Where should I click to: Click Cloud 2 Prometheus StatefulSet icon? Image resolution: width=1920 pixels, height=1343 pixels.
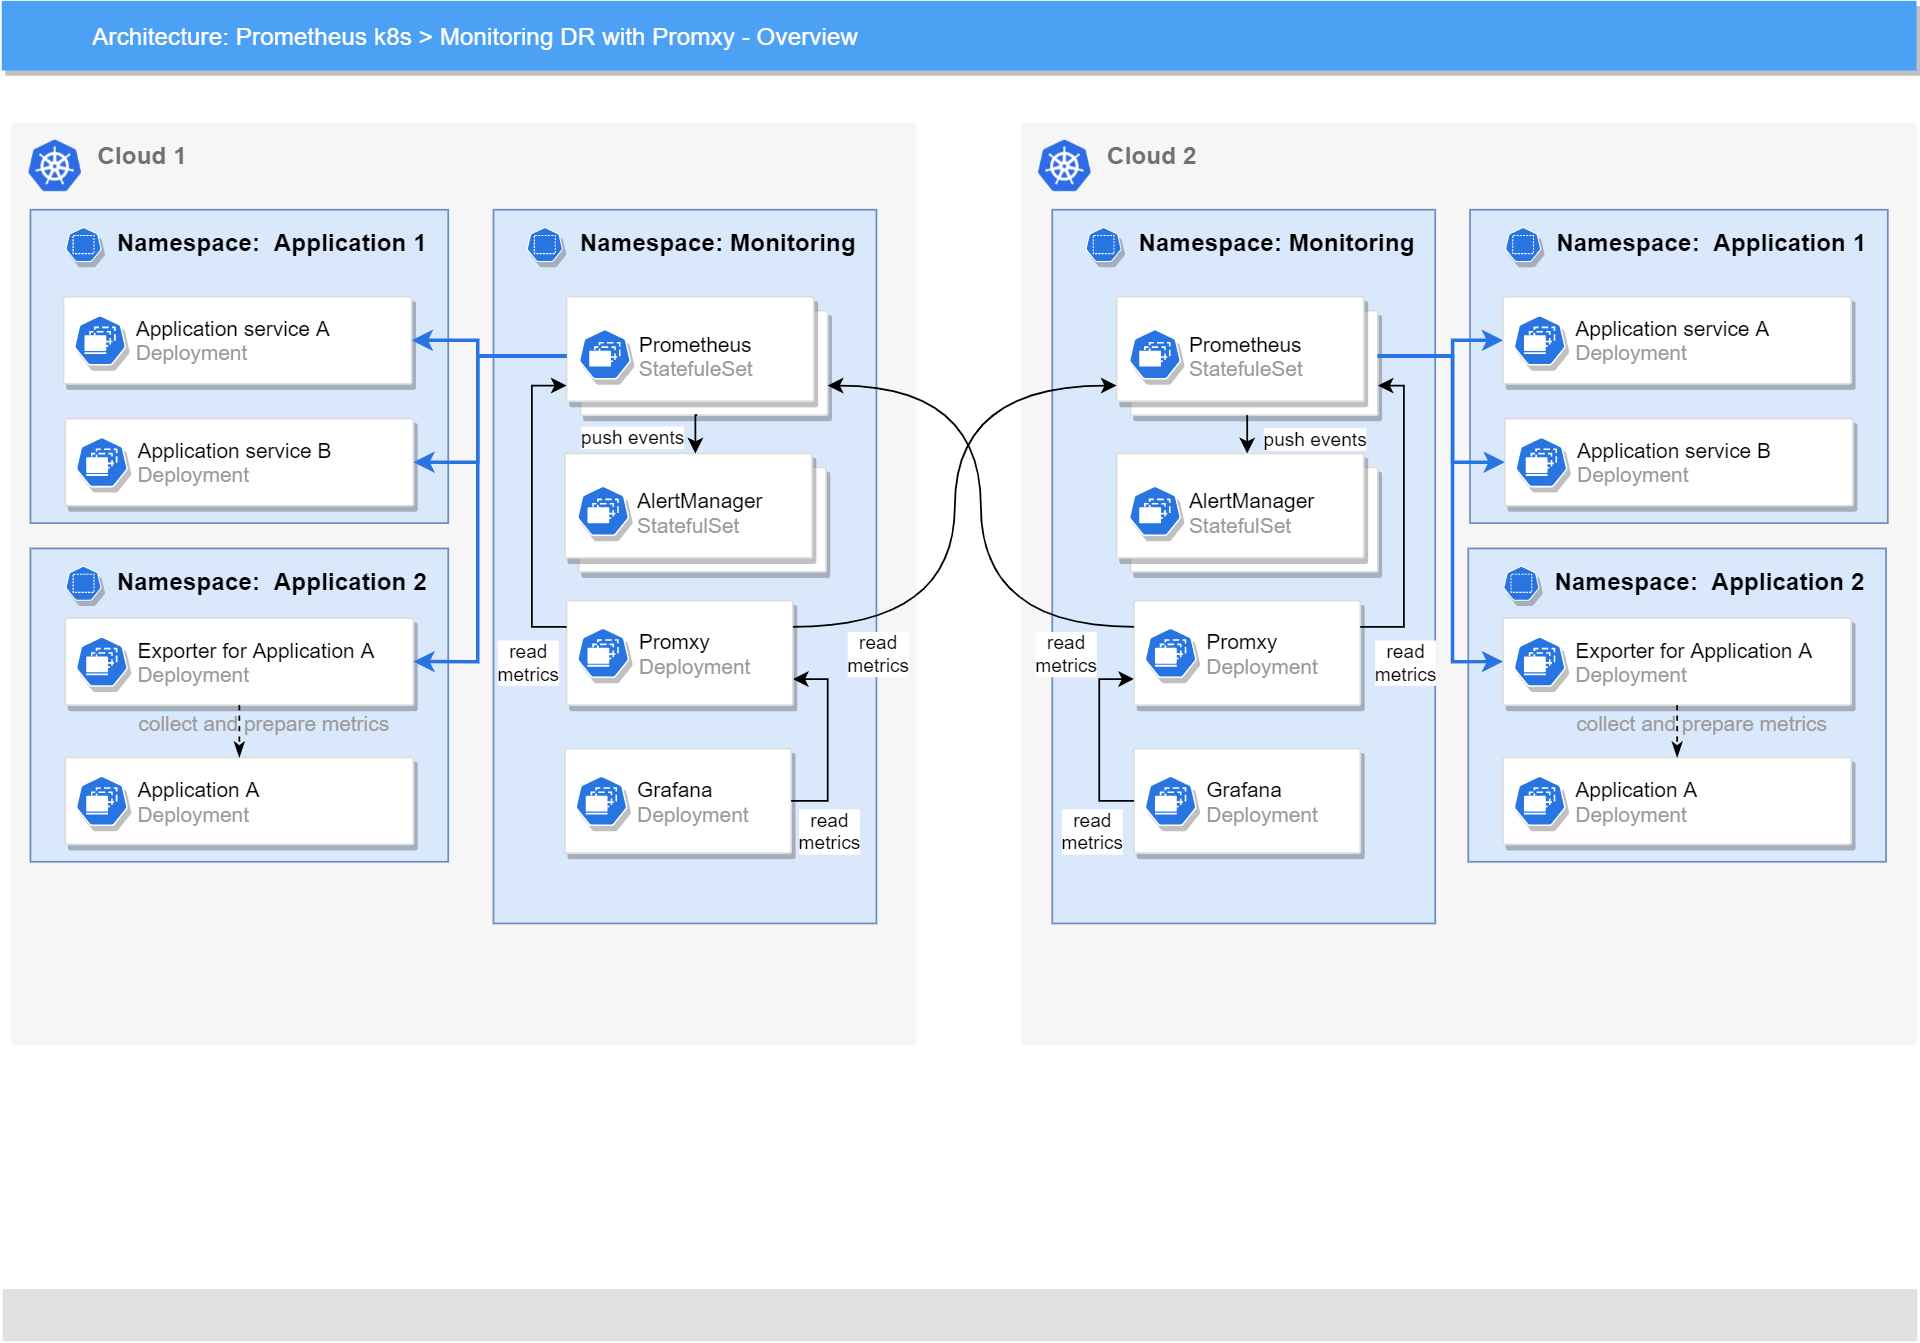coord(1155,356)
